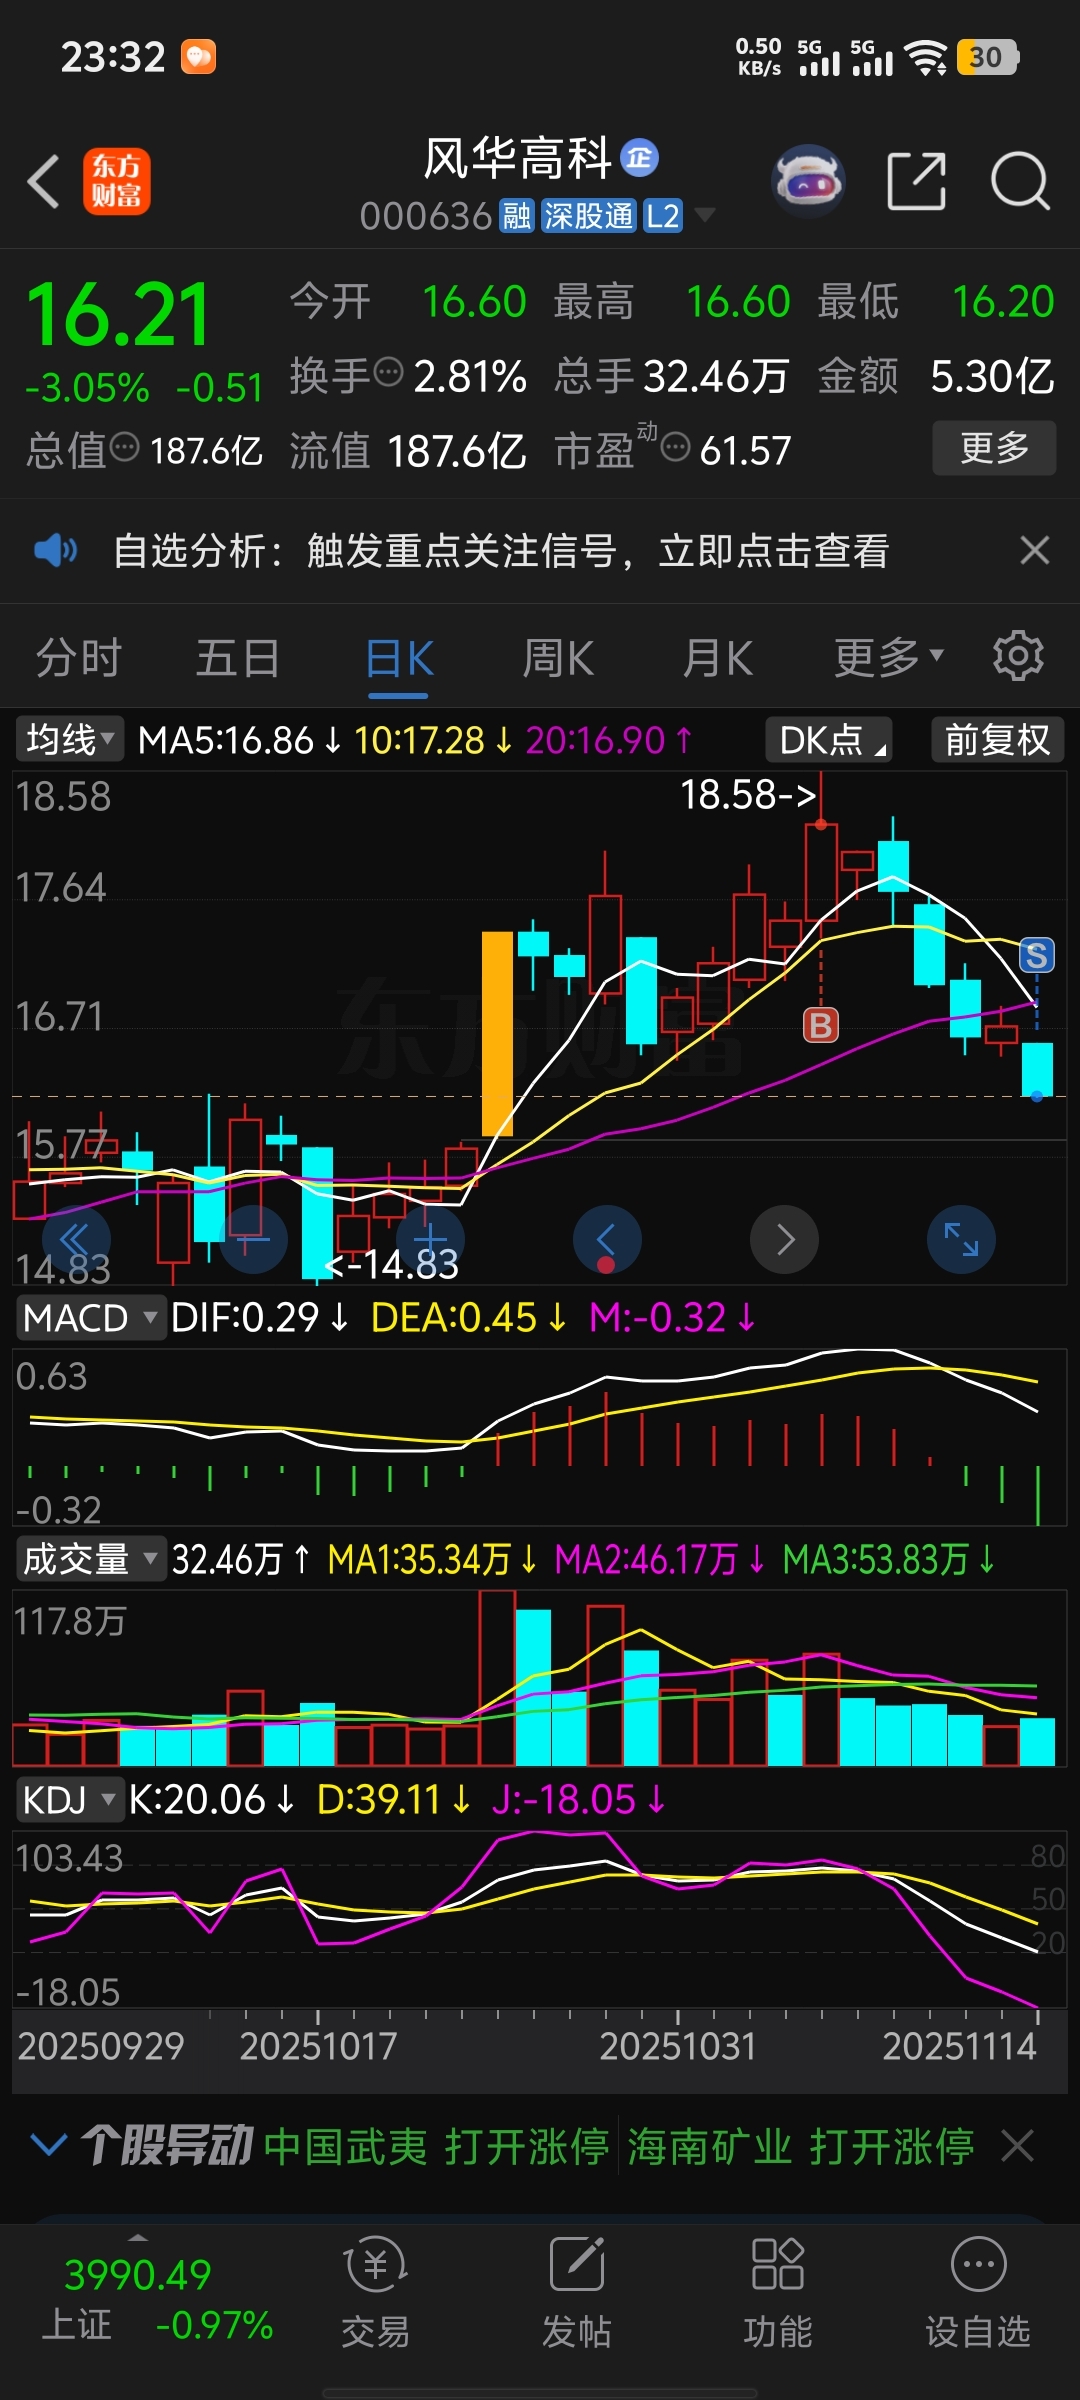Viewport: 1080px width, 2400px height.
Task: Tap the share/export icon
Action: 916,181
